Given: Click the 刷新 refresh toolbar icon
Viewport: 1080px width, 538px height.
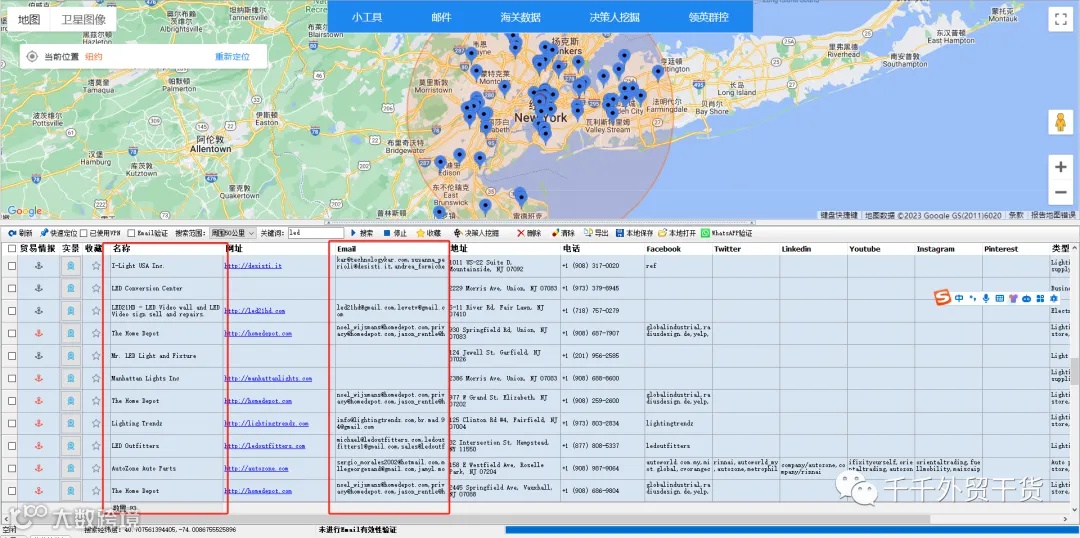Looking at the screenshot, I should point(12,234).
